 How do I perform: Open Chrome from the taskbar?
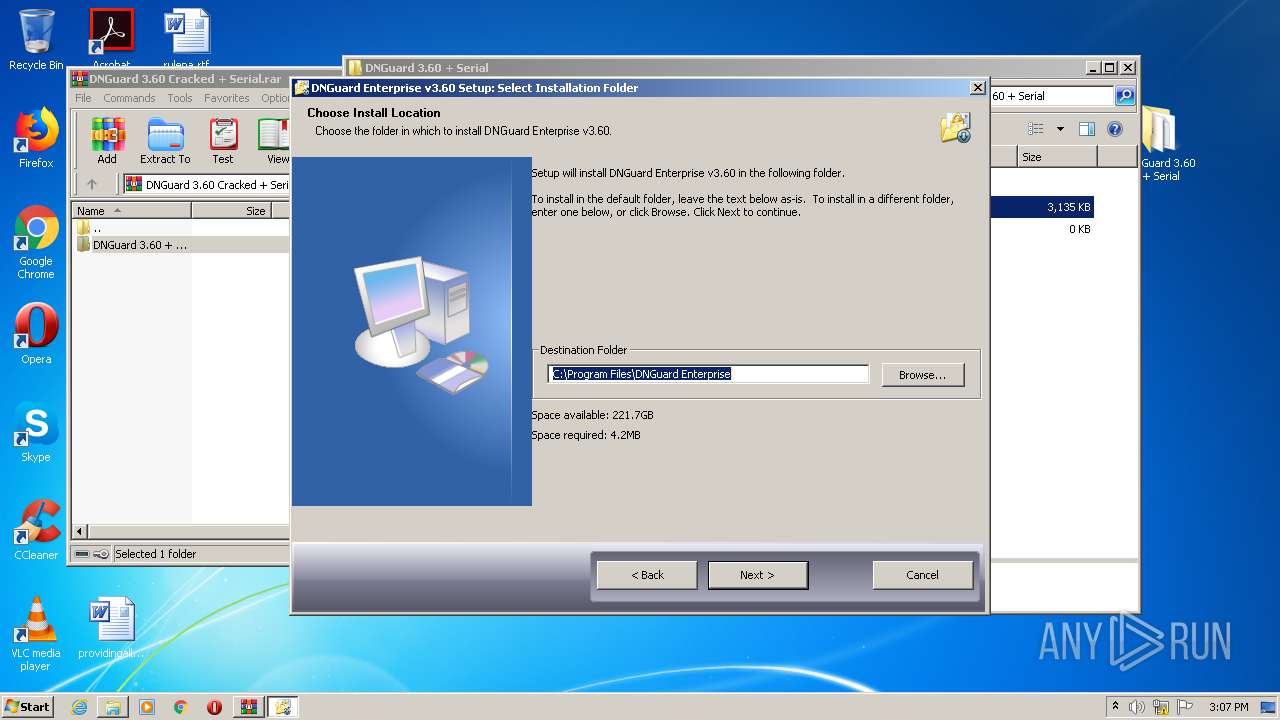tap(180, 707)
